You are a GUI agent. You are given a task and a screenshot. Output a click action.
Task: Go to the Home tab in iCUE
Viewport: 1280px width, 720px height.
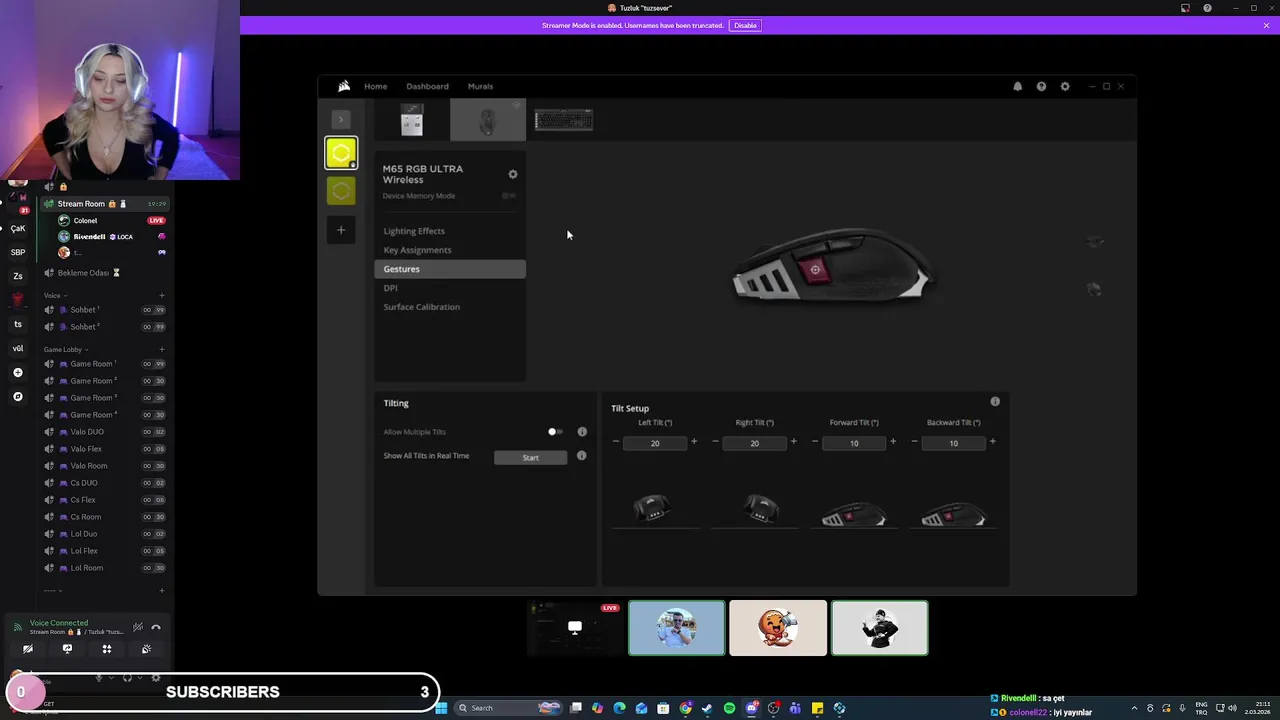375,86
